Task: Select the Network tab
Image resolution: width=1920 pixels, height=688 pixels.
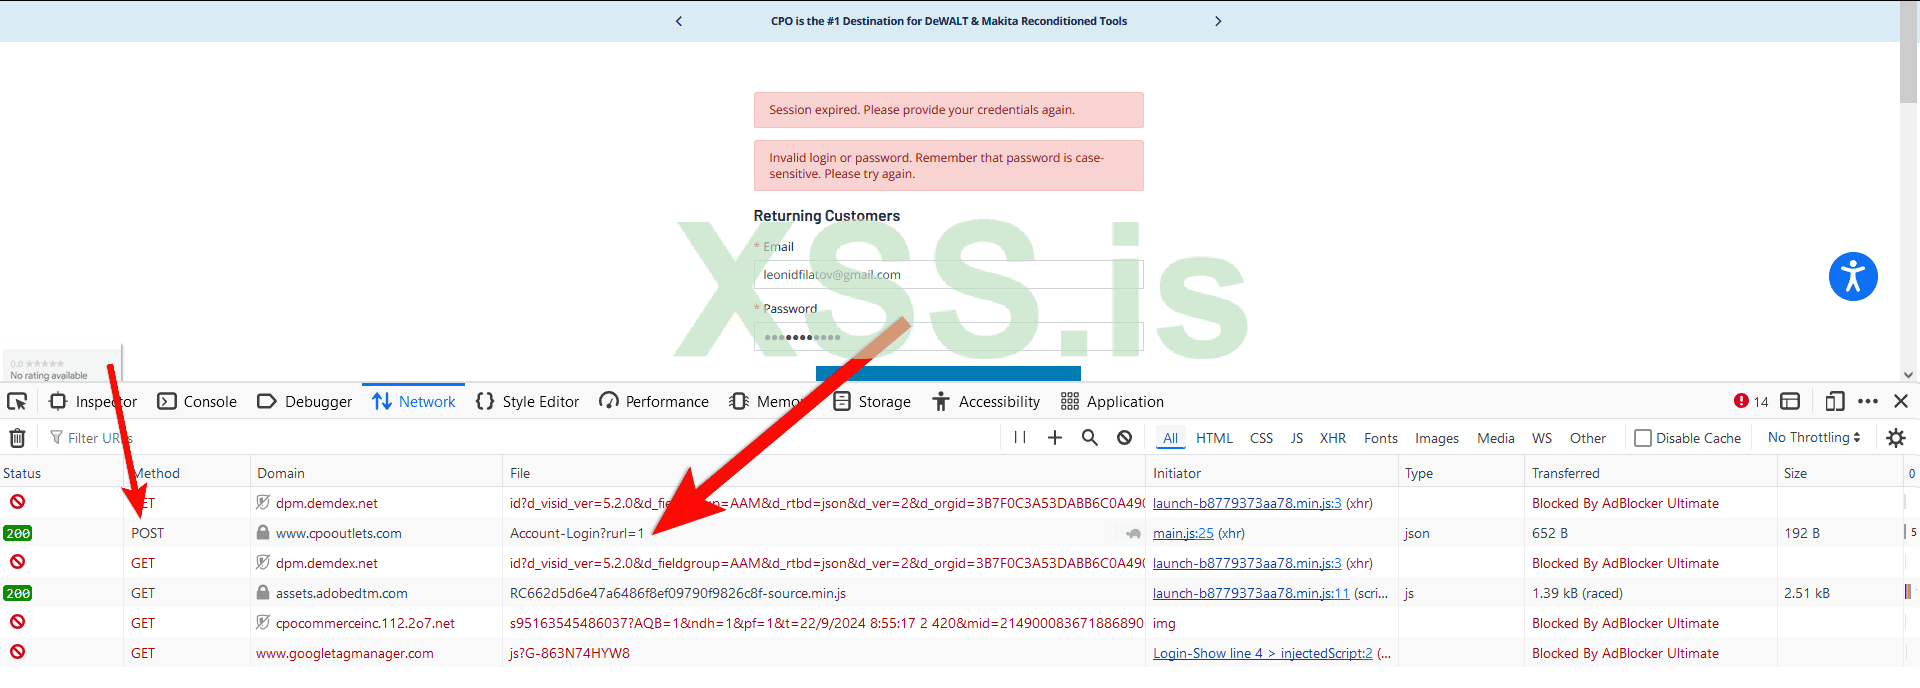Action: (x=414, y=401)
